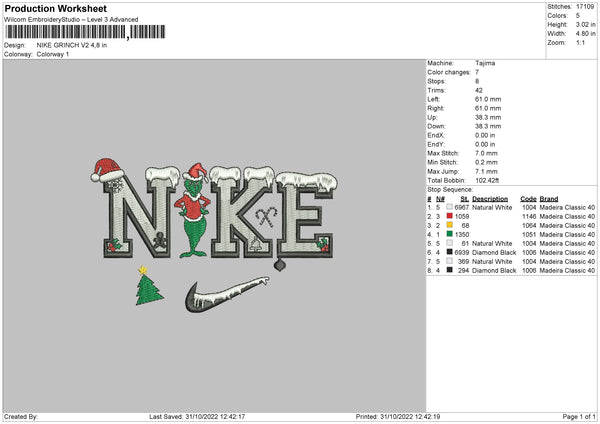Select thread code 1051 in row 4
Viewport: 600px width, 424px height.
[529, 235]
